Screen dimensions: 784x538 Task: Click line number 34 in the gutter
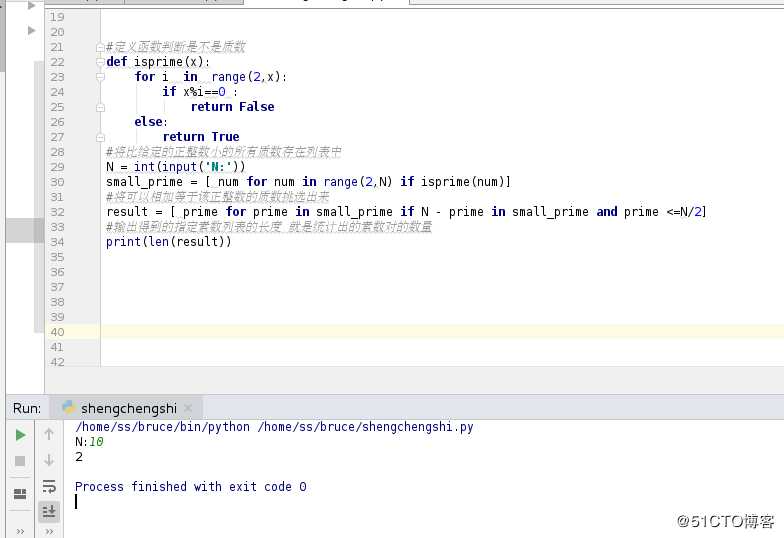(57, 242)
